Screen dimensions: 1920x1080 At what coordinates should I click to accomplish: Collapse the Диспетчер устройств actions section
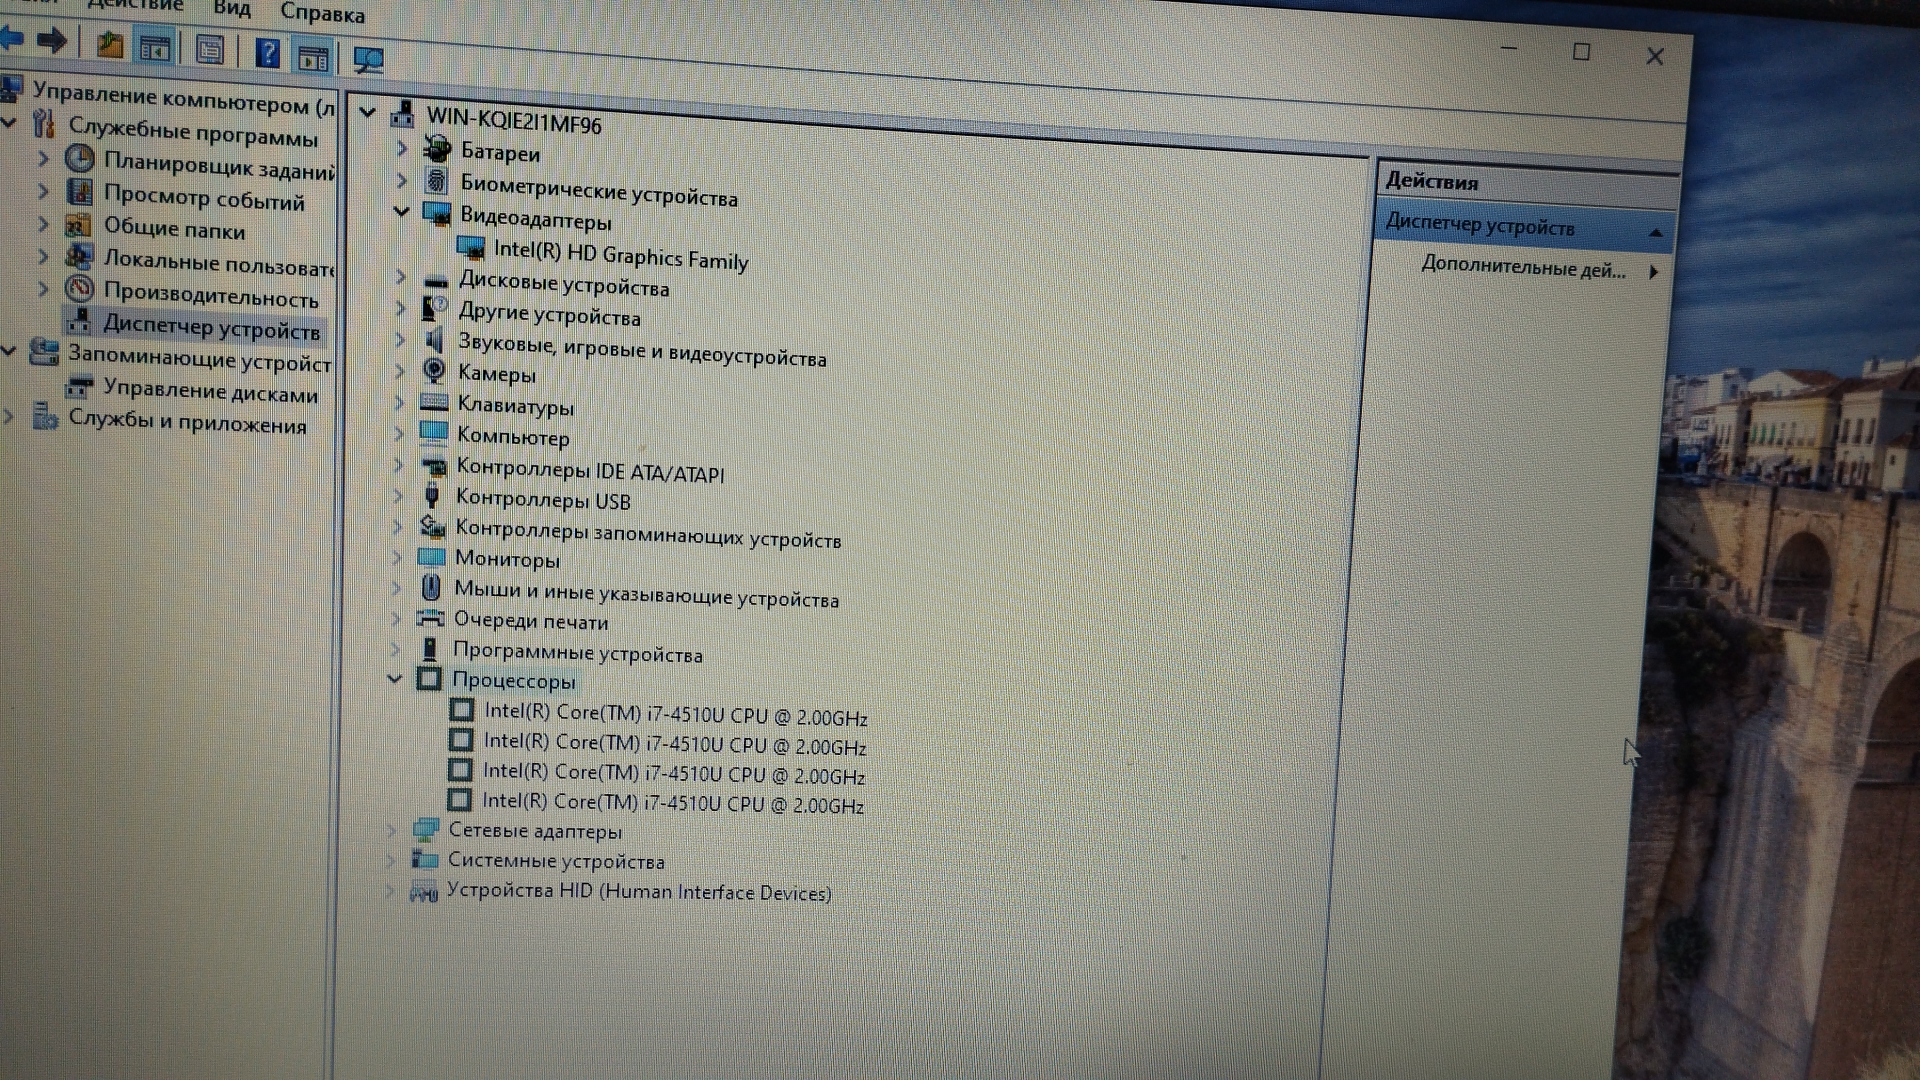pyautogui.click(x=1655, y=232)
